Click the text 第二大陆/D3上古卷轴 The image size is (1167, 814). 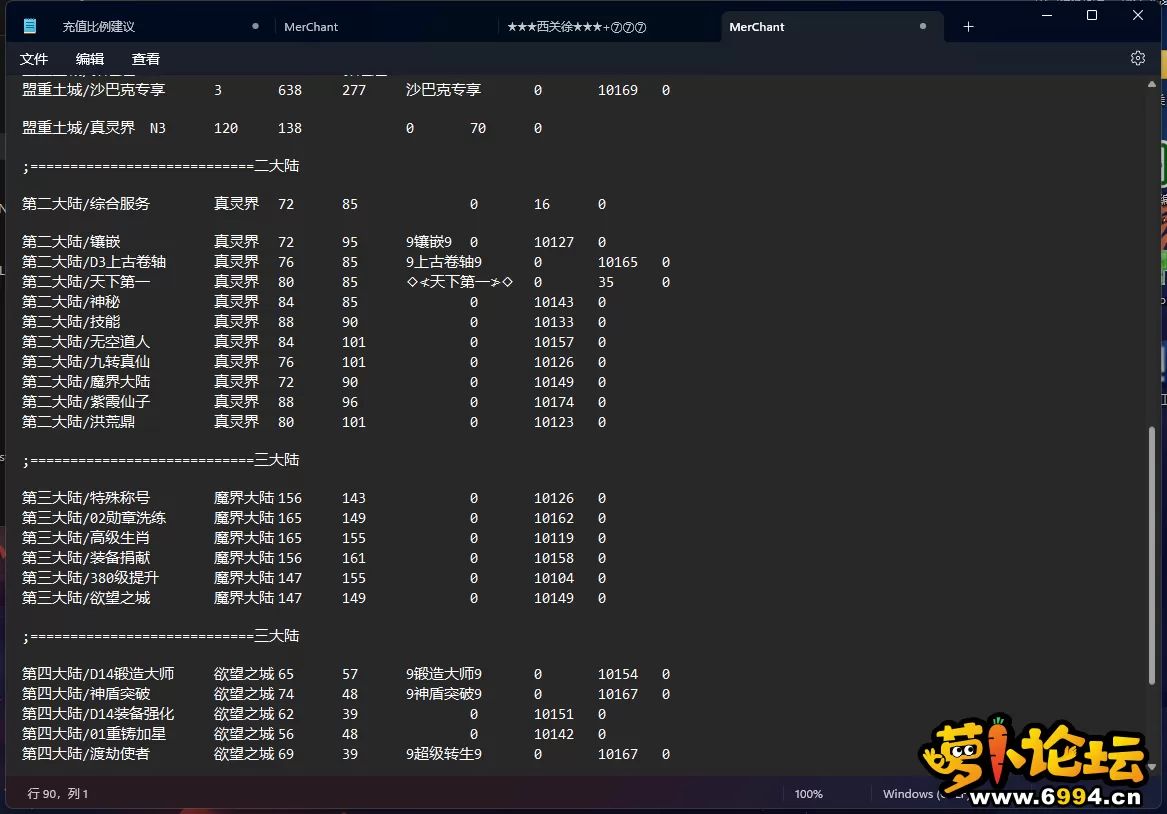[x=94, y=262]
